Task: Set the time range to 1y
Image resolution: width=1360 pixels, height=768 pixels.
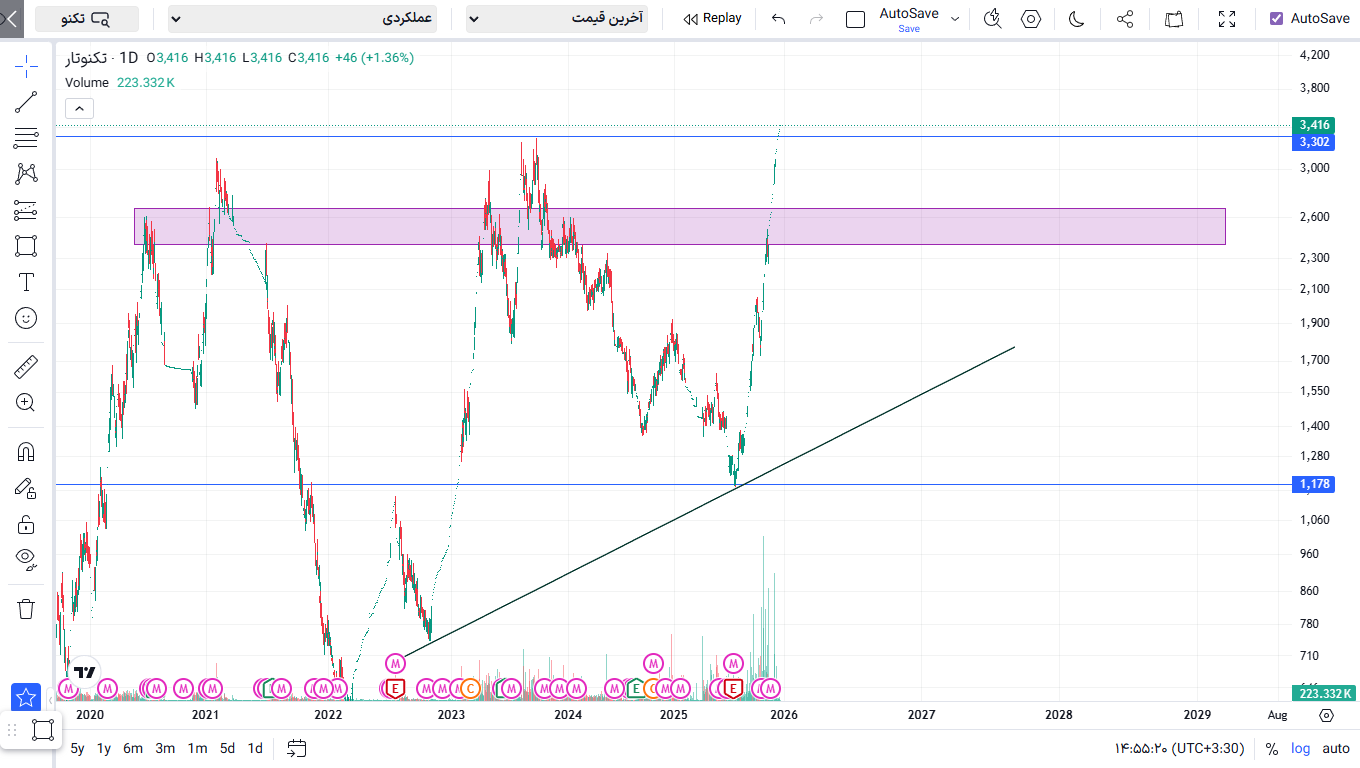Action: click(x=103, y=748)
